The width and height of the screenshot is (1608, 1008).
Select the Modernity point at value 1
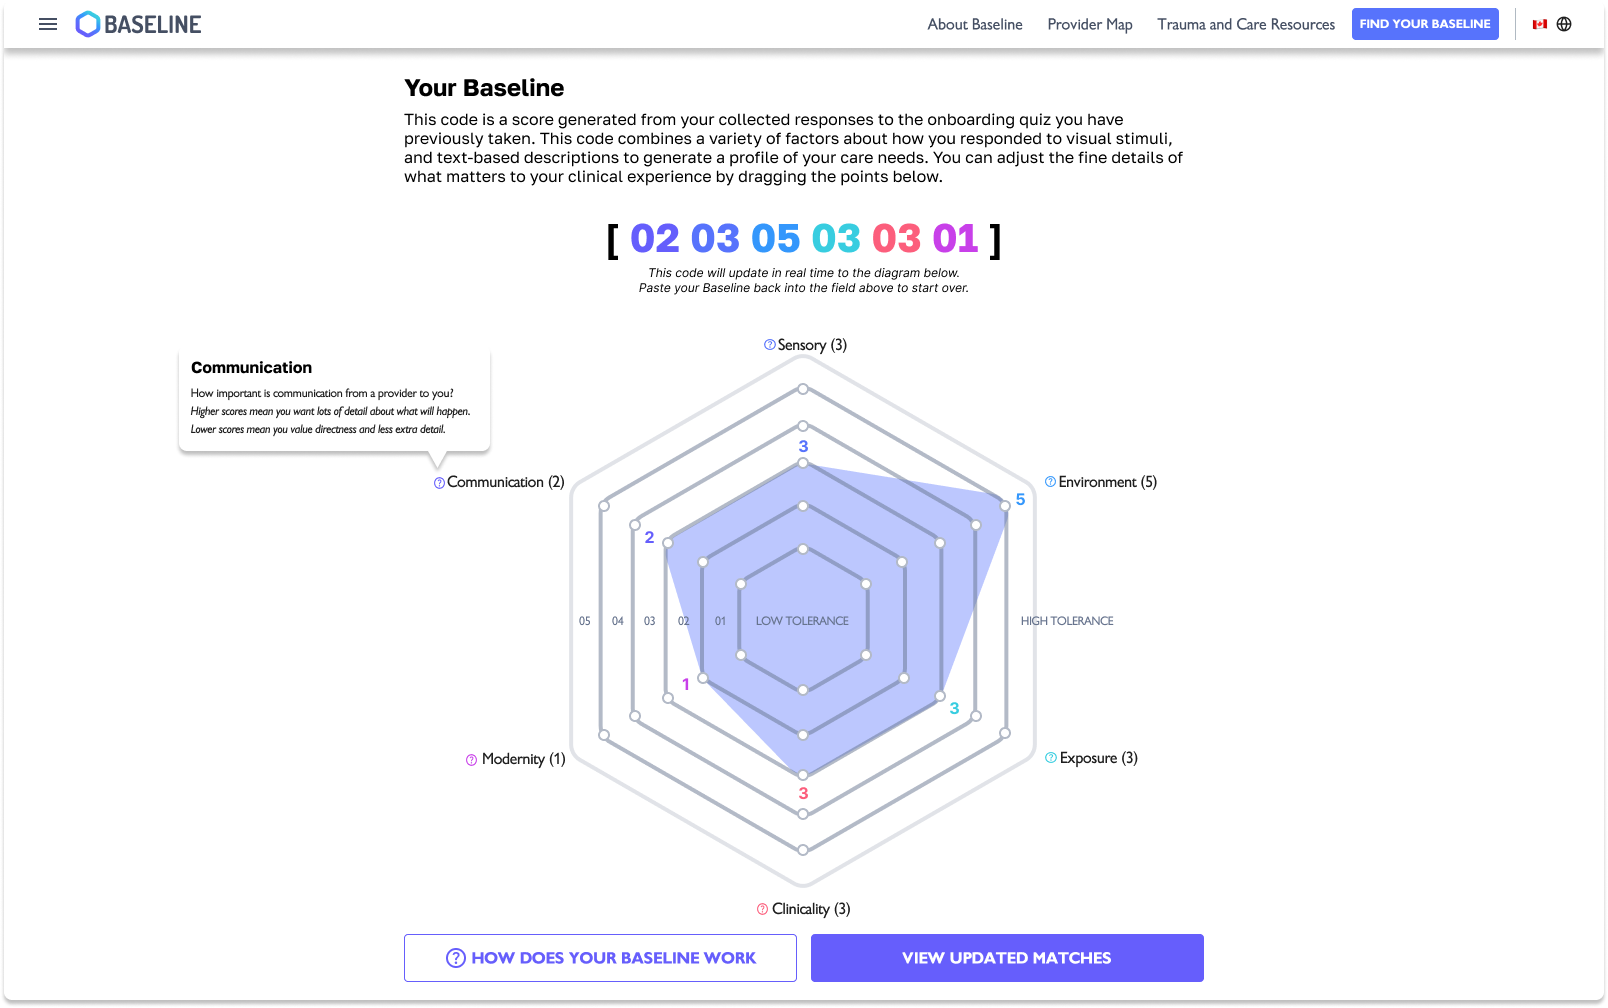click(x=703, y=678)
